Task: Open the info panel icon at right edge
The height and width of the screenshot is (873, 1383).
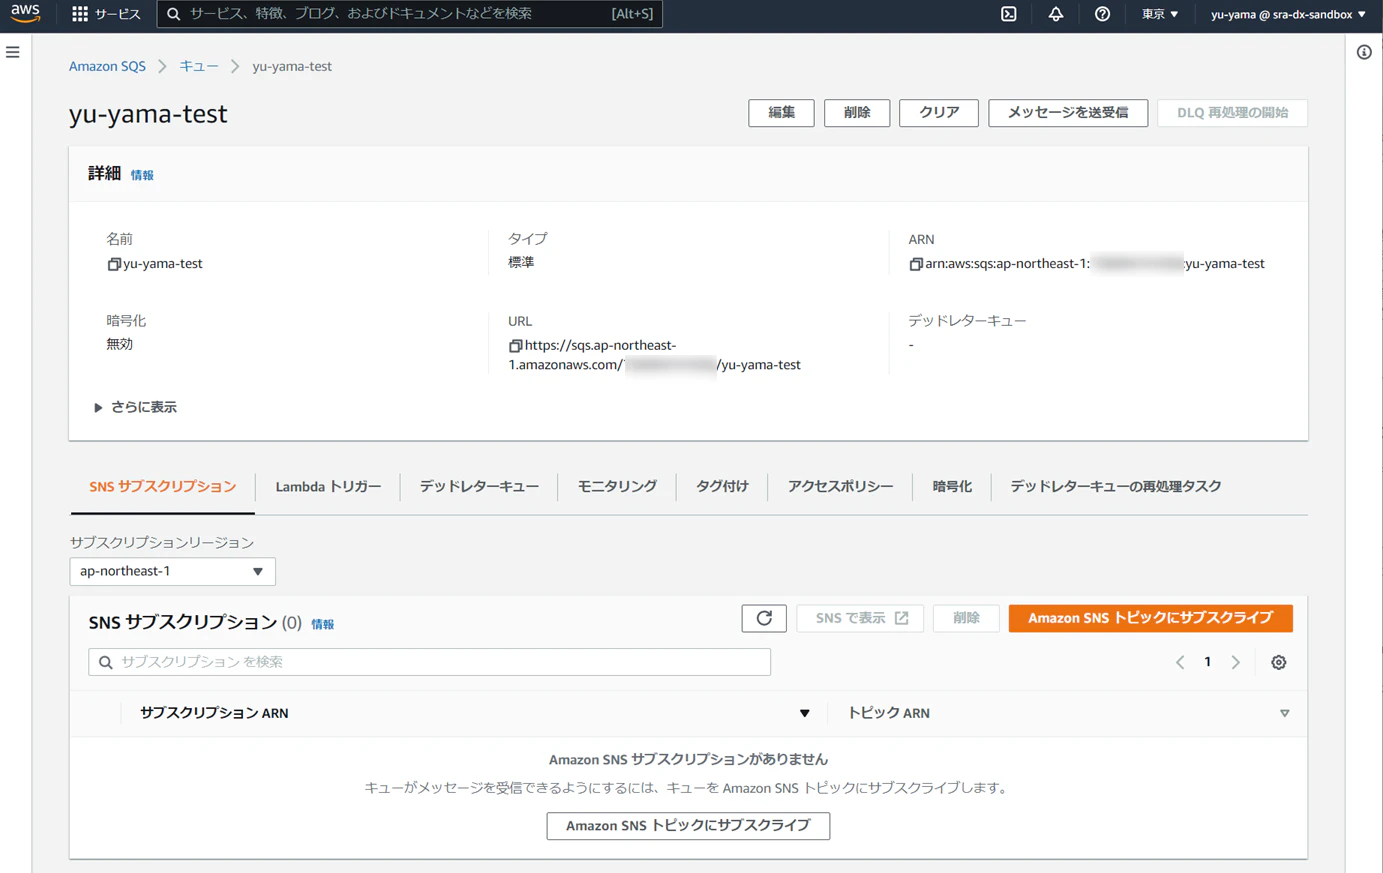Action: 1364,52
